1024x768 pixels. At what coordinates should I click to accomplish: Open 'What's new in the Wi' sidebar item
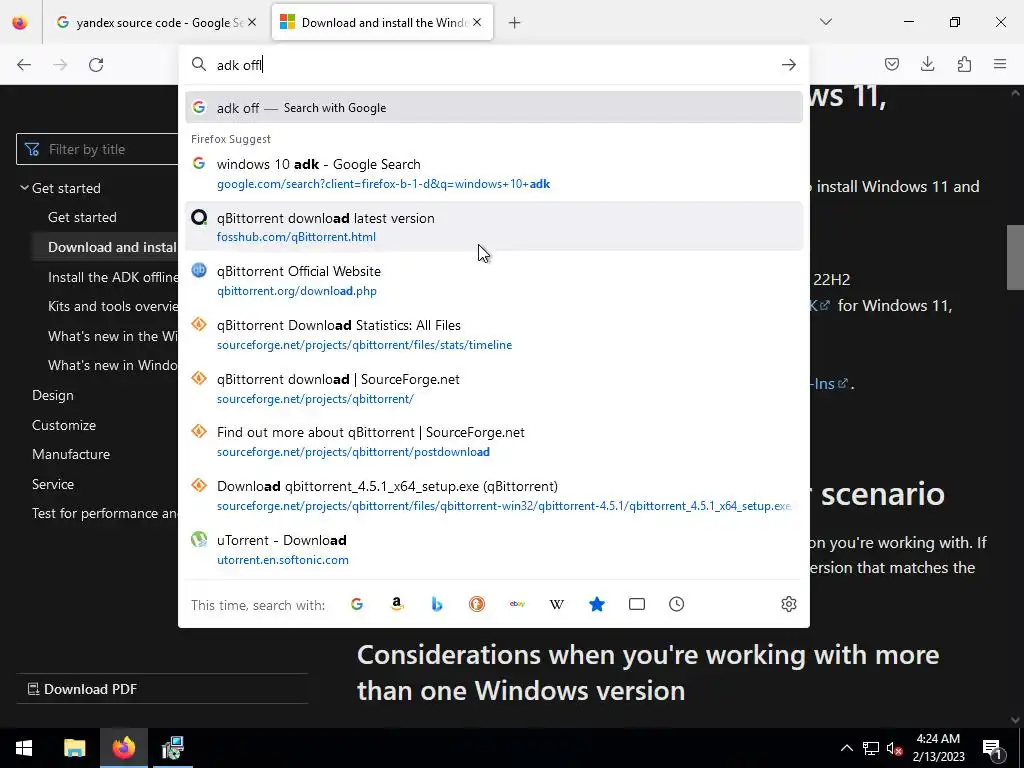pos(112,336)
